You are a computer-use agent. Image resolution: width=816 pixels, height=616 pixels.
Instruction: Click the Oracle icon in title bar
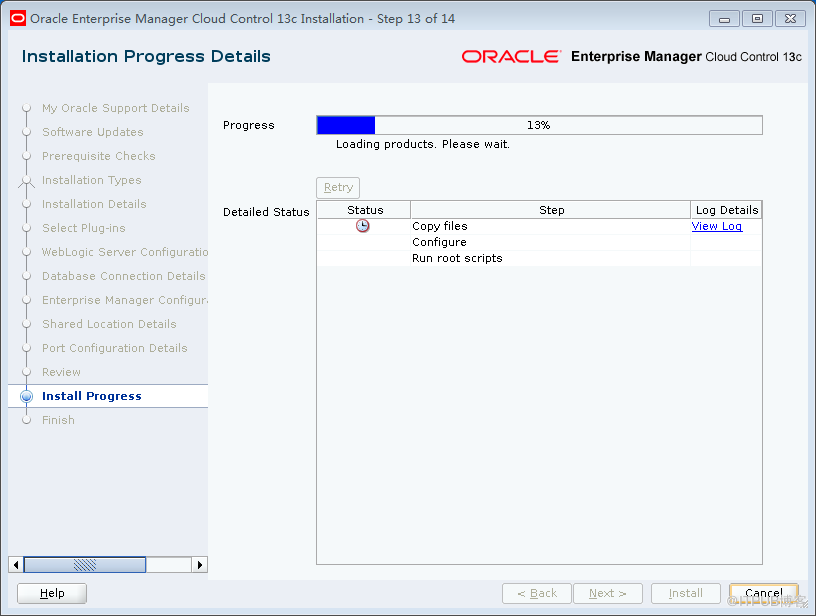click(x=18, y=19)
